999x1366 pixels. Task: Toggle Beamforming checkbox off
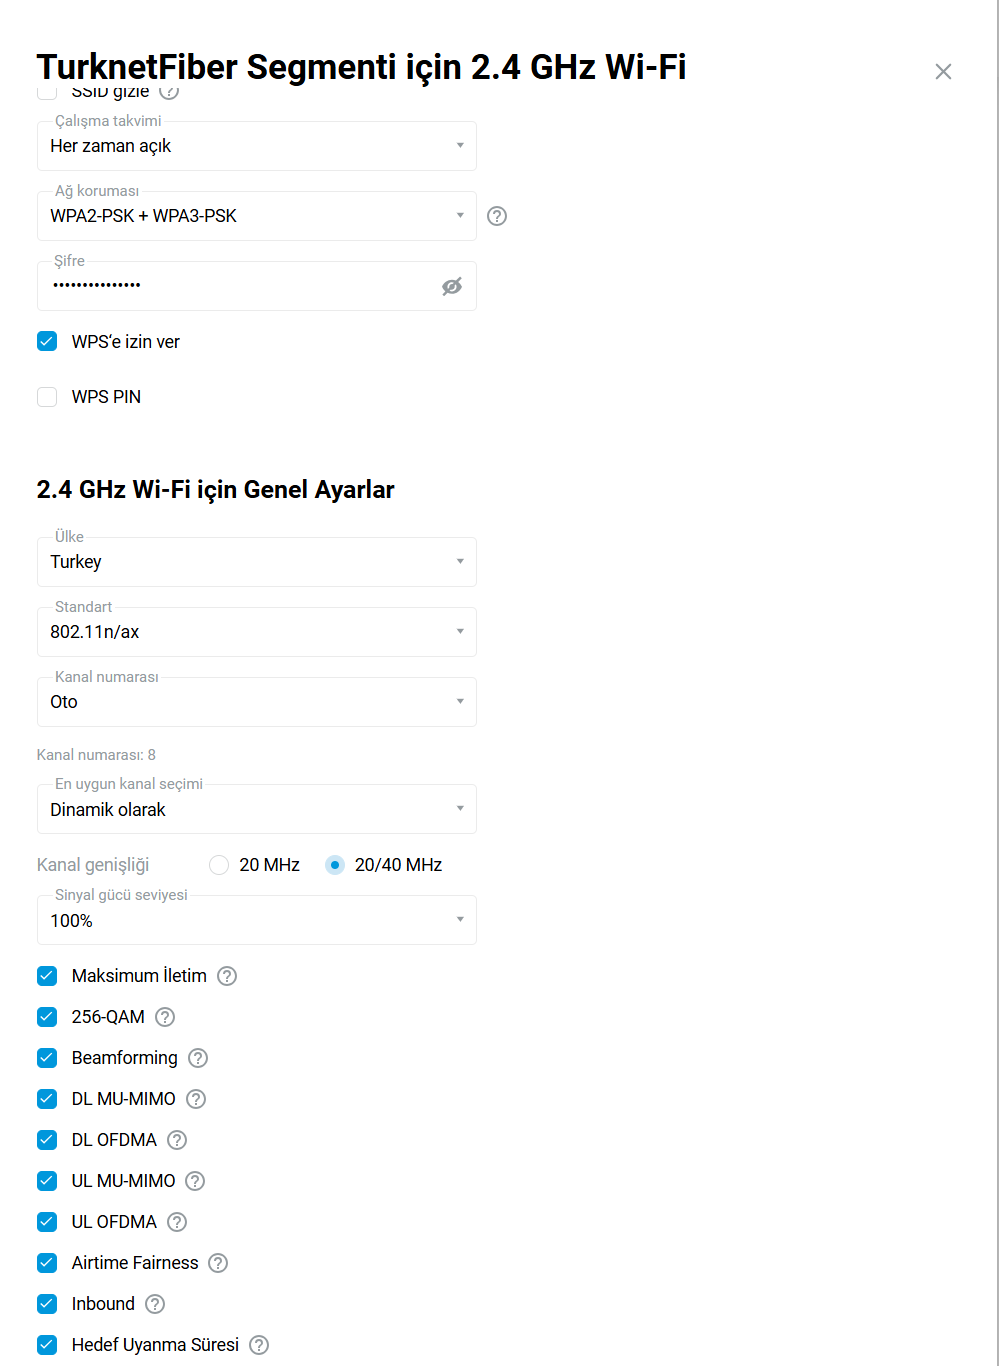pos(47,1058)
